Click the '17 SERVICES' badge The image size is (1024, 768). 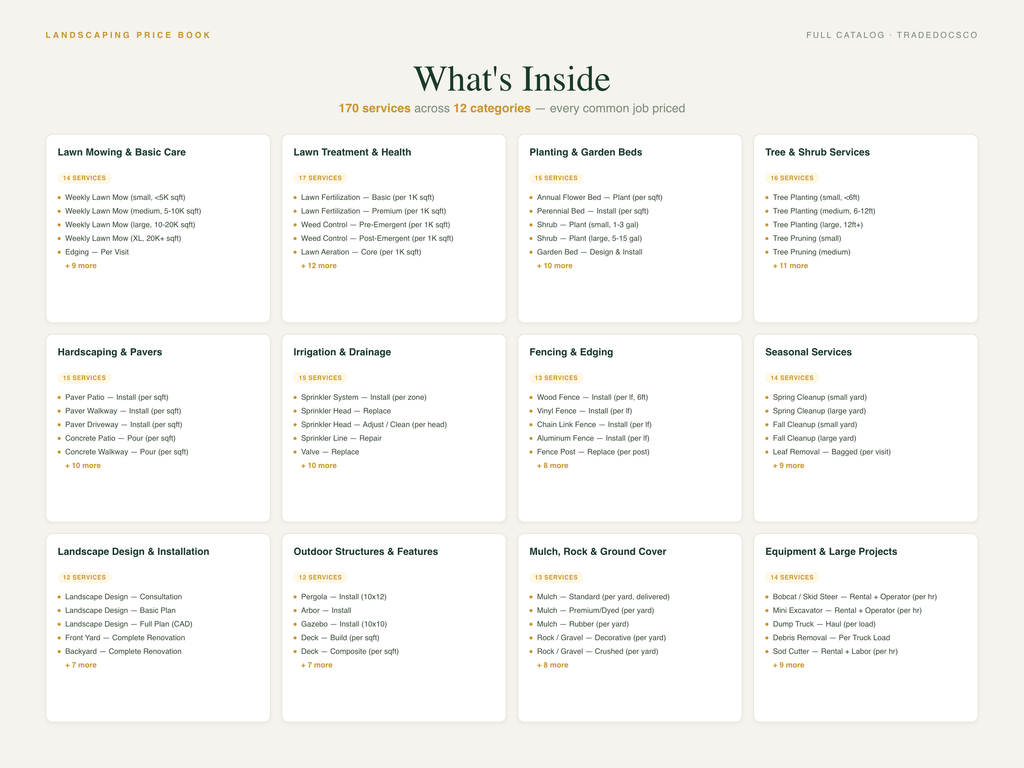click(320, 178)
